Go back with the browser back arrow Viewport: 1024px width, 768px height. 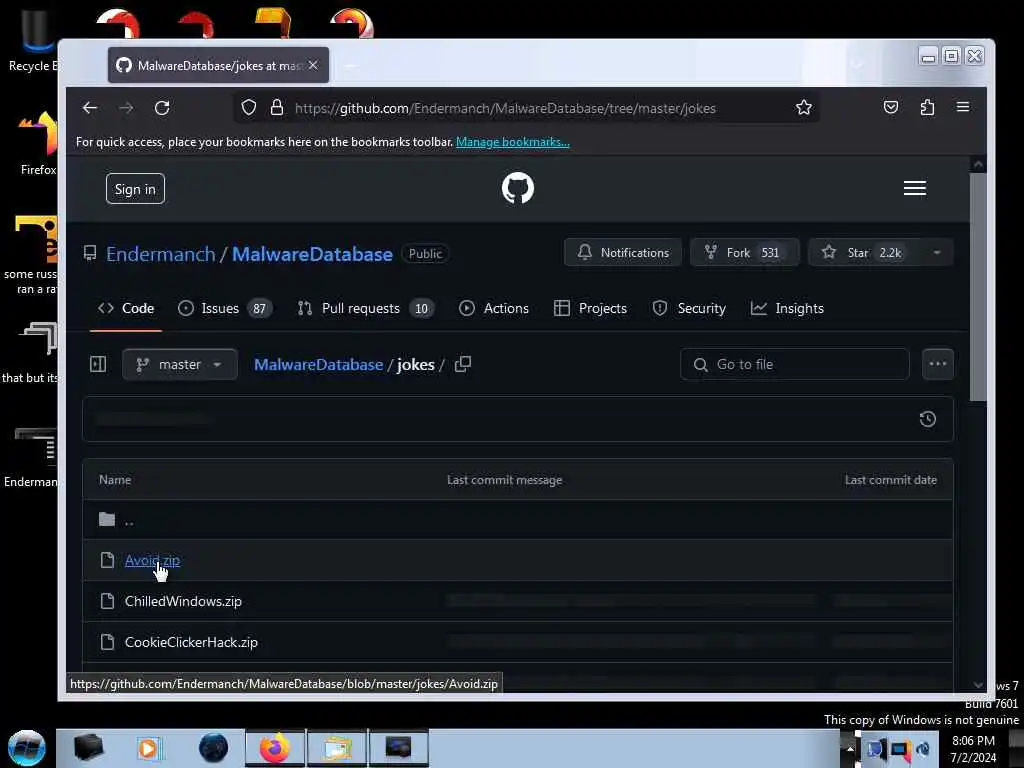89,108
